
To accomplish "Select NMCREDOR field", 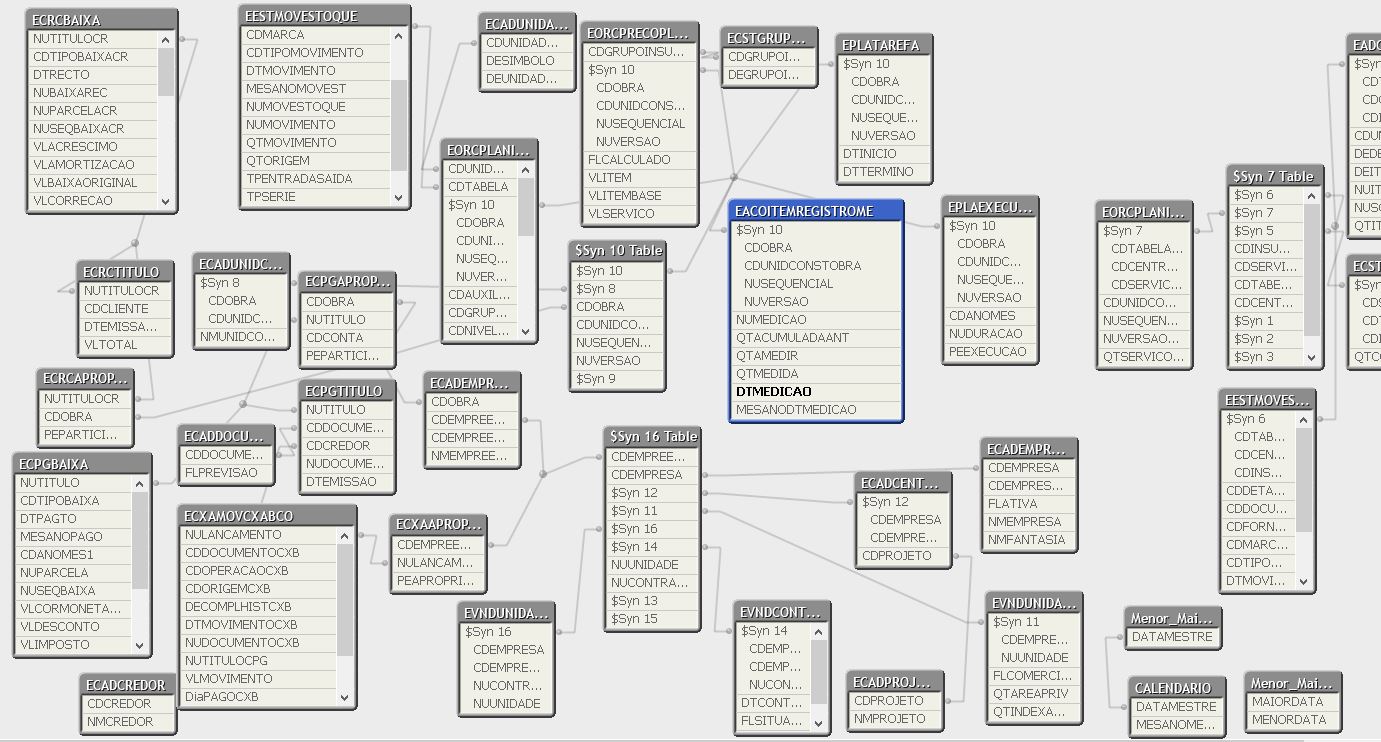I will click(127, 722).
